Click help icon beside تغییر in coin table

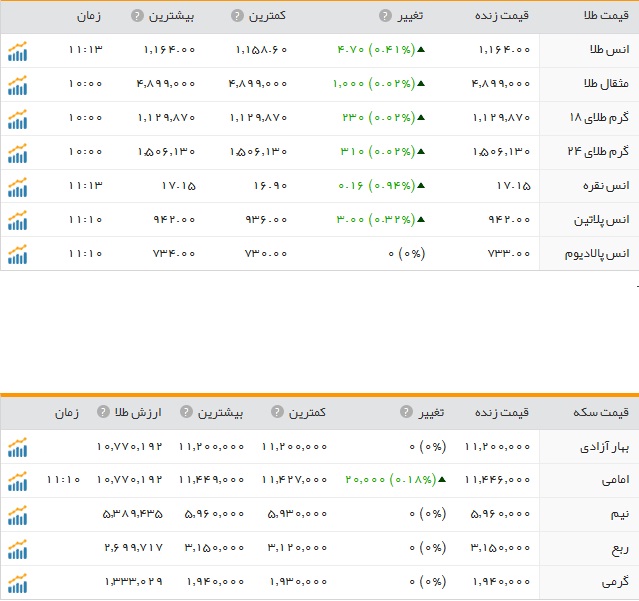pos(406,412)
